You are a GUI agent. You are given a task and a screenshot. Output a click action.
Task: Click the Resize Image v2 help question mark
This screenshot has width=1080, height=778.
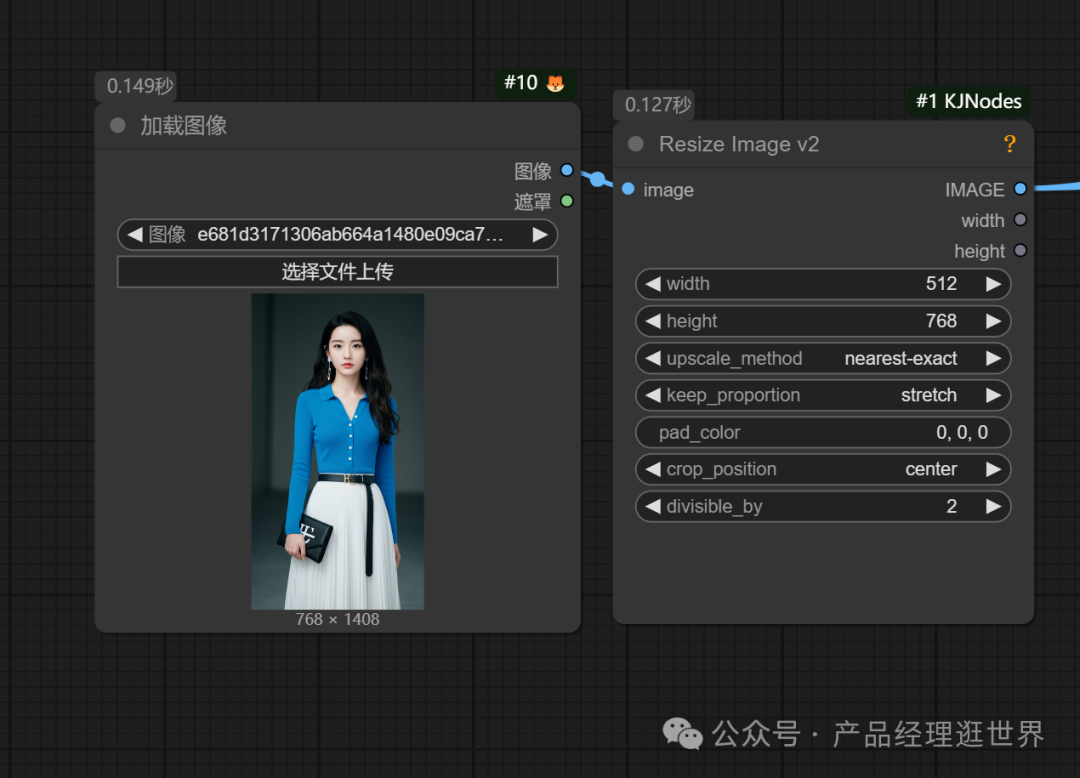pyautogui.click(x=1010, y=144)
